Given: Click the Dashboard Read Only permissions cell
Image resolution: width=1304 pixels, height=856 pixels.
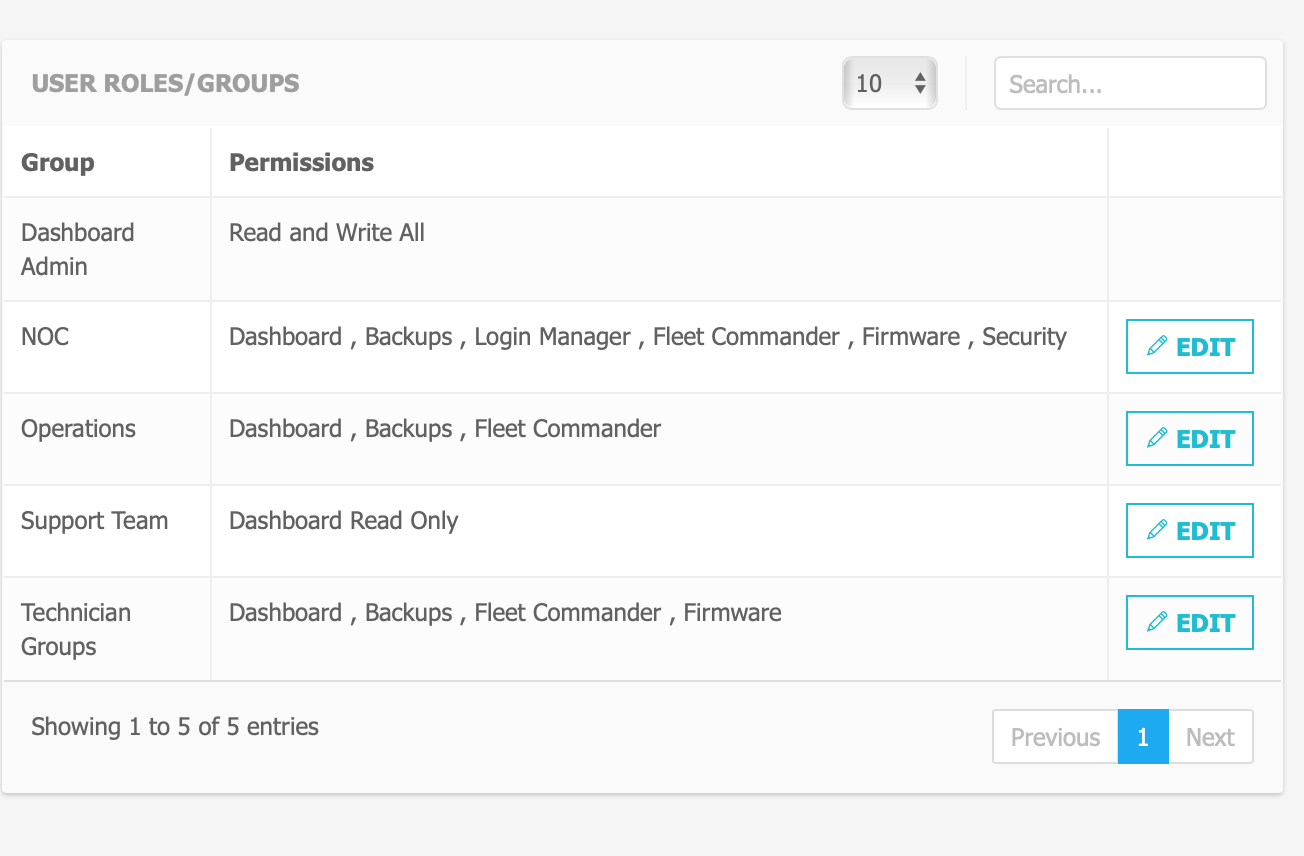Looking at the screenshot, I should click(343, 521).
